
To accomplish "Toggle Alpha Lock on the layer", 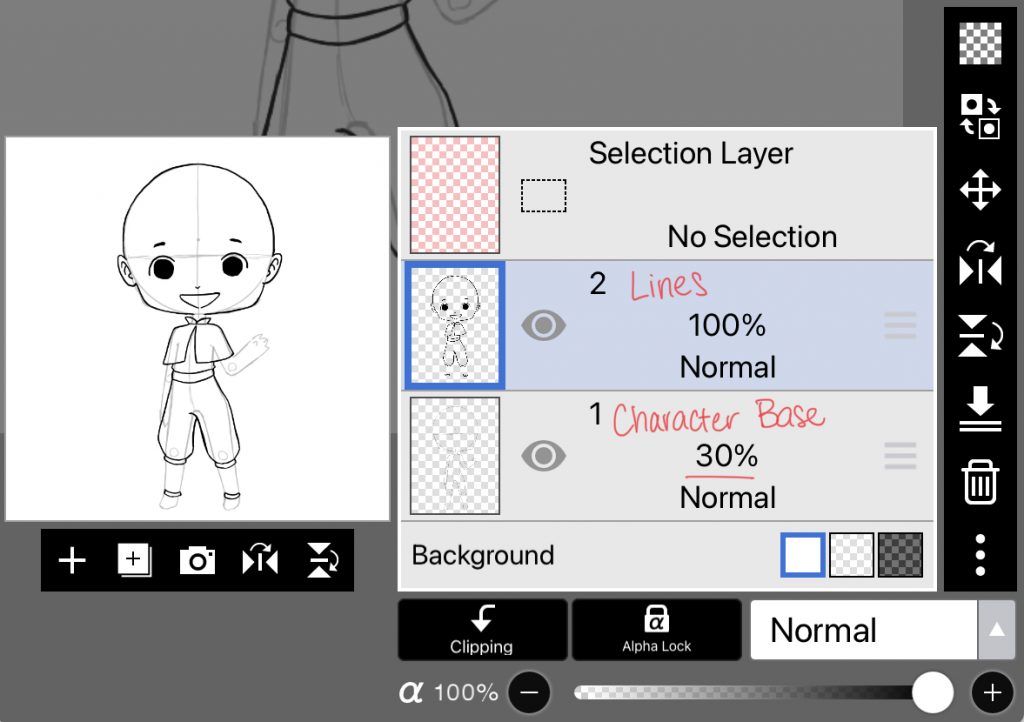I will 656,630.
